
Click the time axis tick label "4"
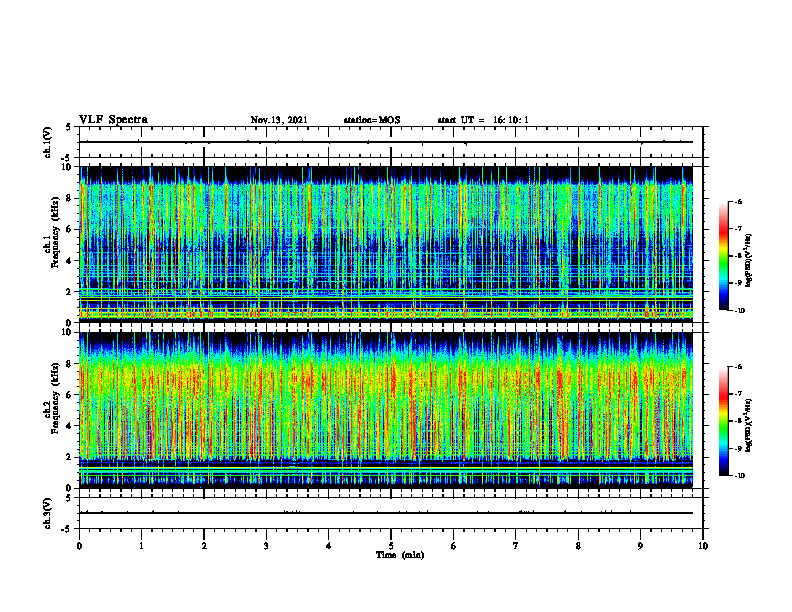click(x=329, y=546)
